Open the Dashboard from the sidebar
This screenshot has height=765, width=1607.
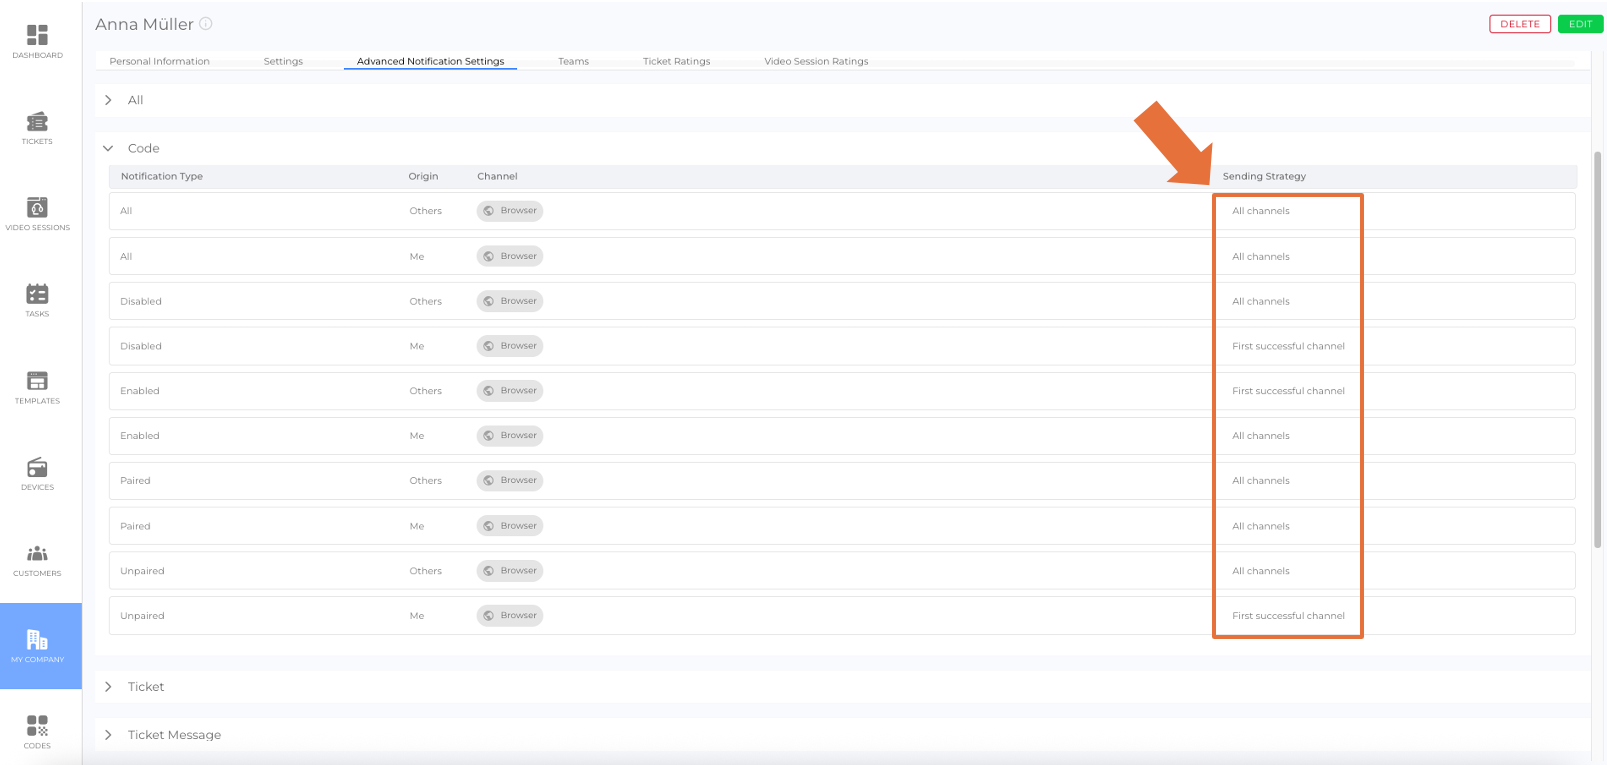pyautogui.click(x=37, y=36)
